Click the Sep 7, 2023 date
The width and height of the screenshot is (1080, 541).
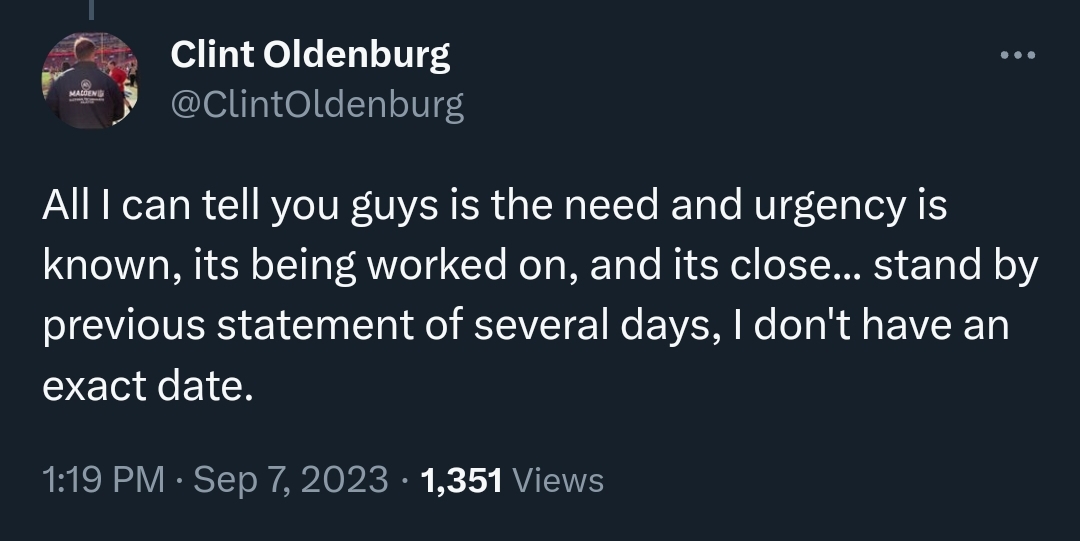[290, 480]
